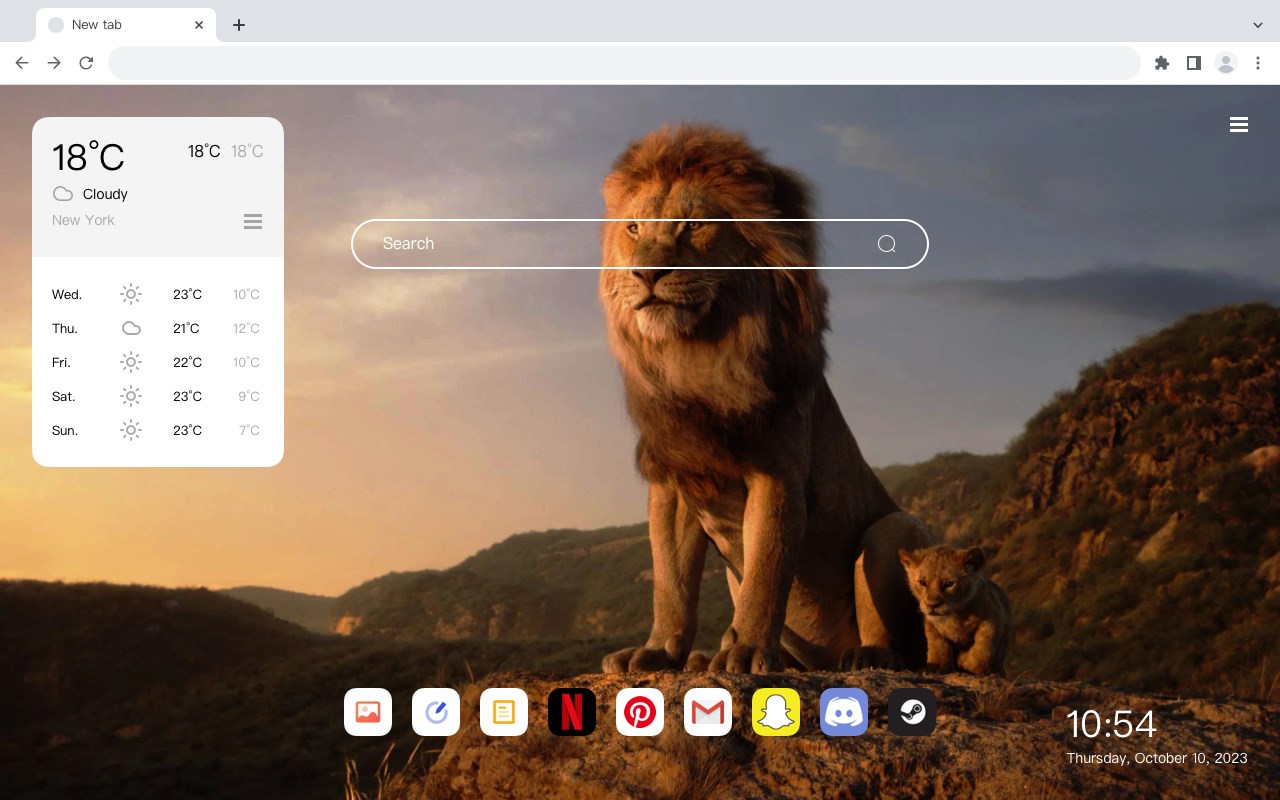1280x800 pixels.
Task: Click Saturday's low of 9°C
Action: 249,396
